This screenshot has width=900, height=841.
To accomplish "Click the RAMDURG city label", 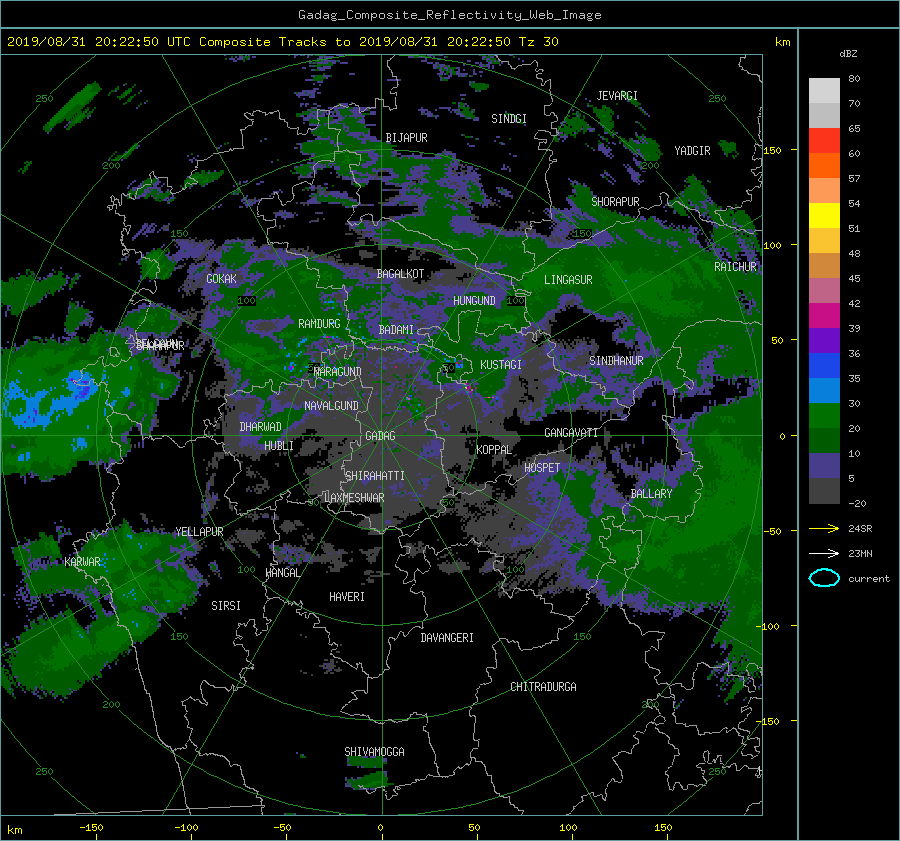I will [319, 324].
